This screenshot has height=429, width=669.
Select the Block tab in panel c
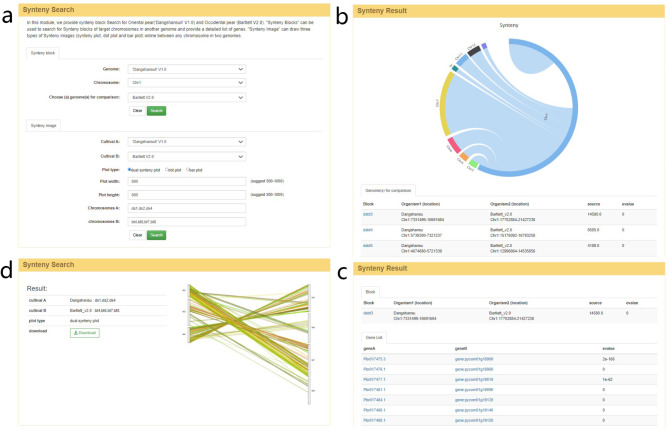[x=370, y=292]
